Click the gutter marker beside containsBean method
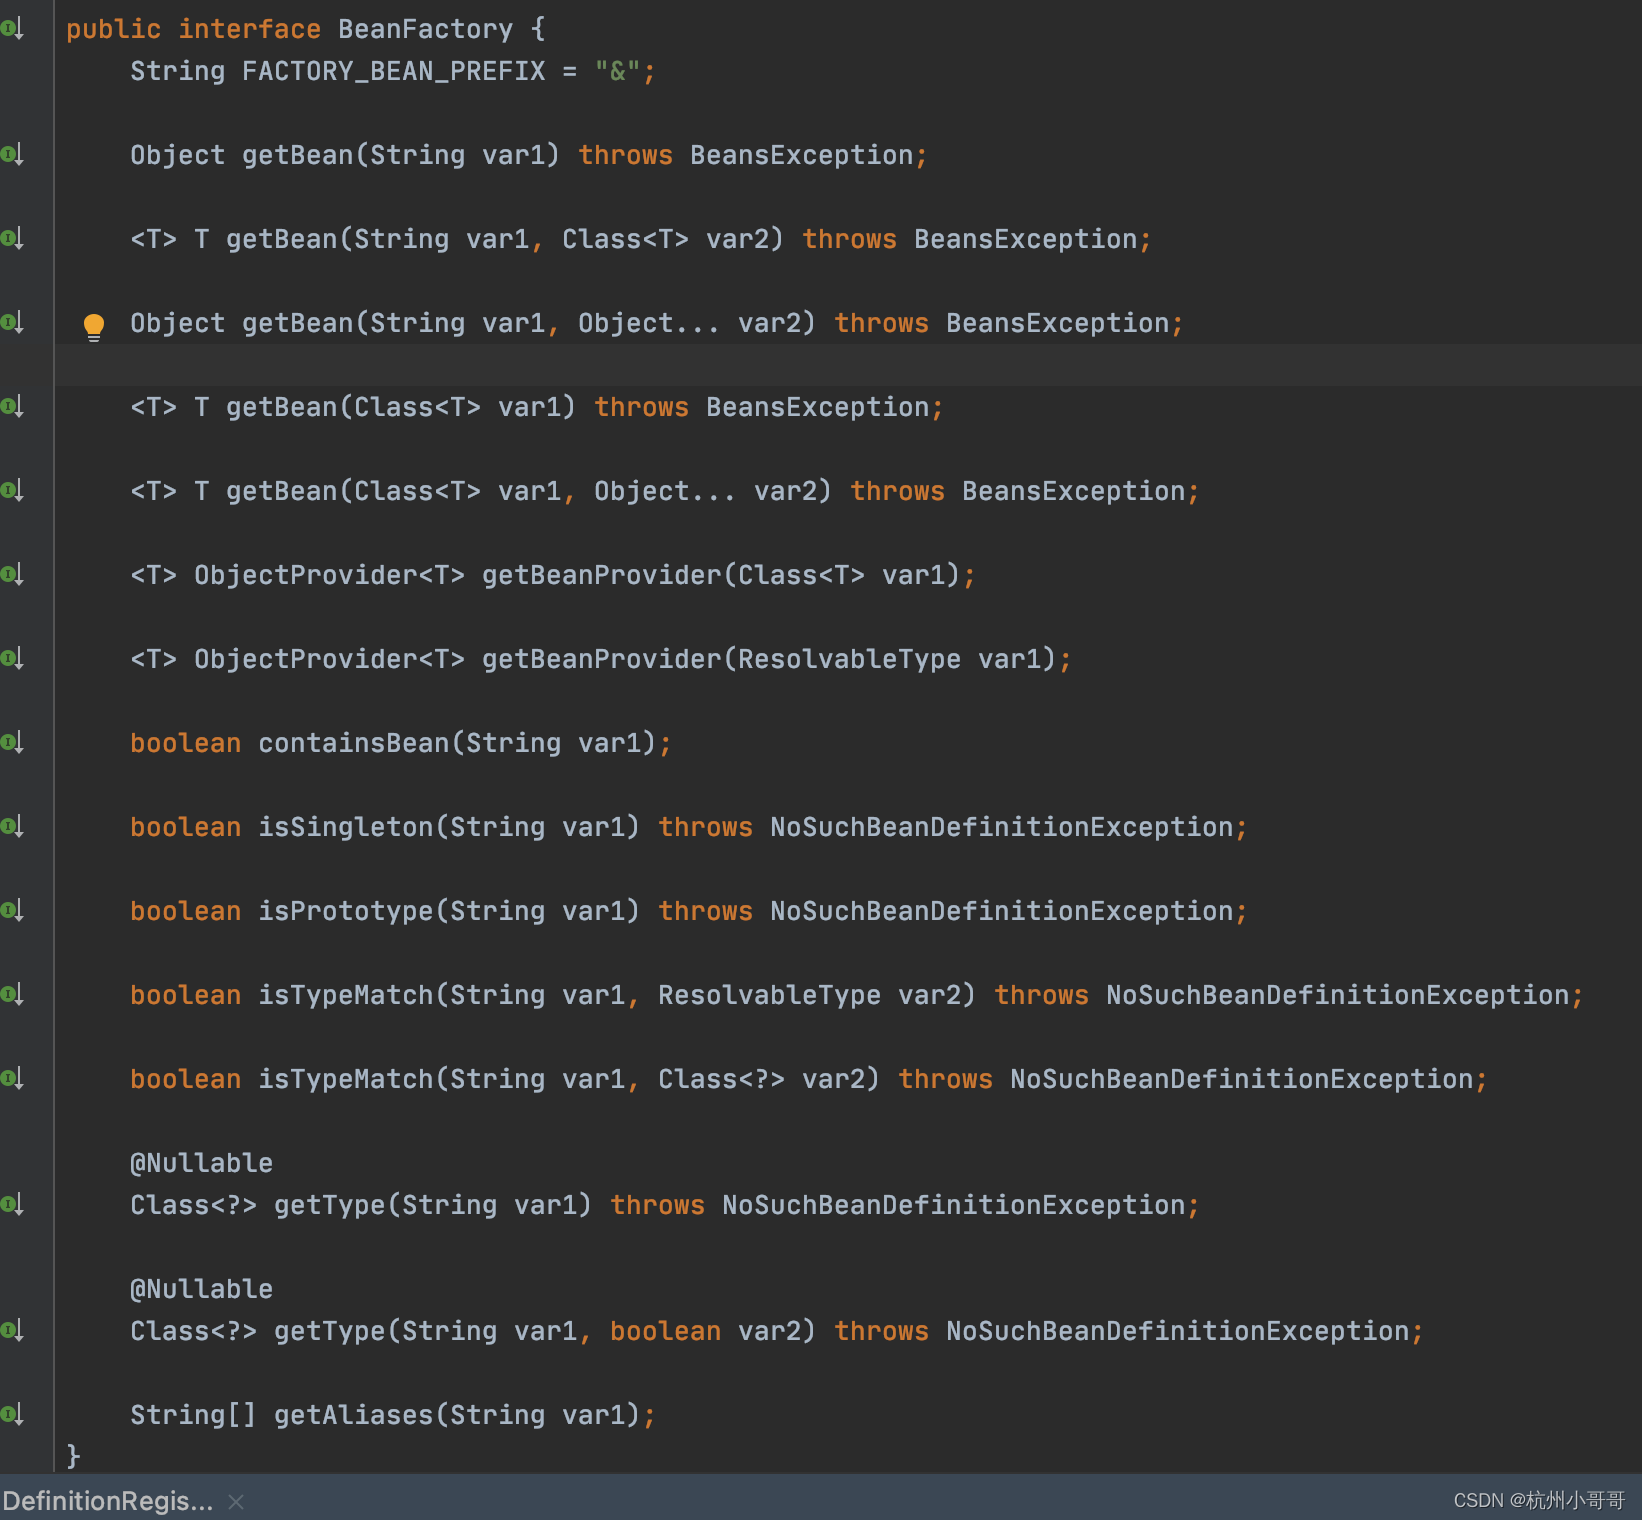The image size is (1642, 1520). pos(13,741)
